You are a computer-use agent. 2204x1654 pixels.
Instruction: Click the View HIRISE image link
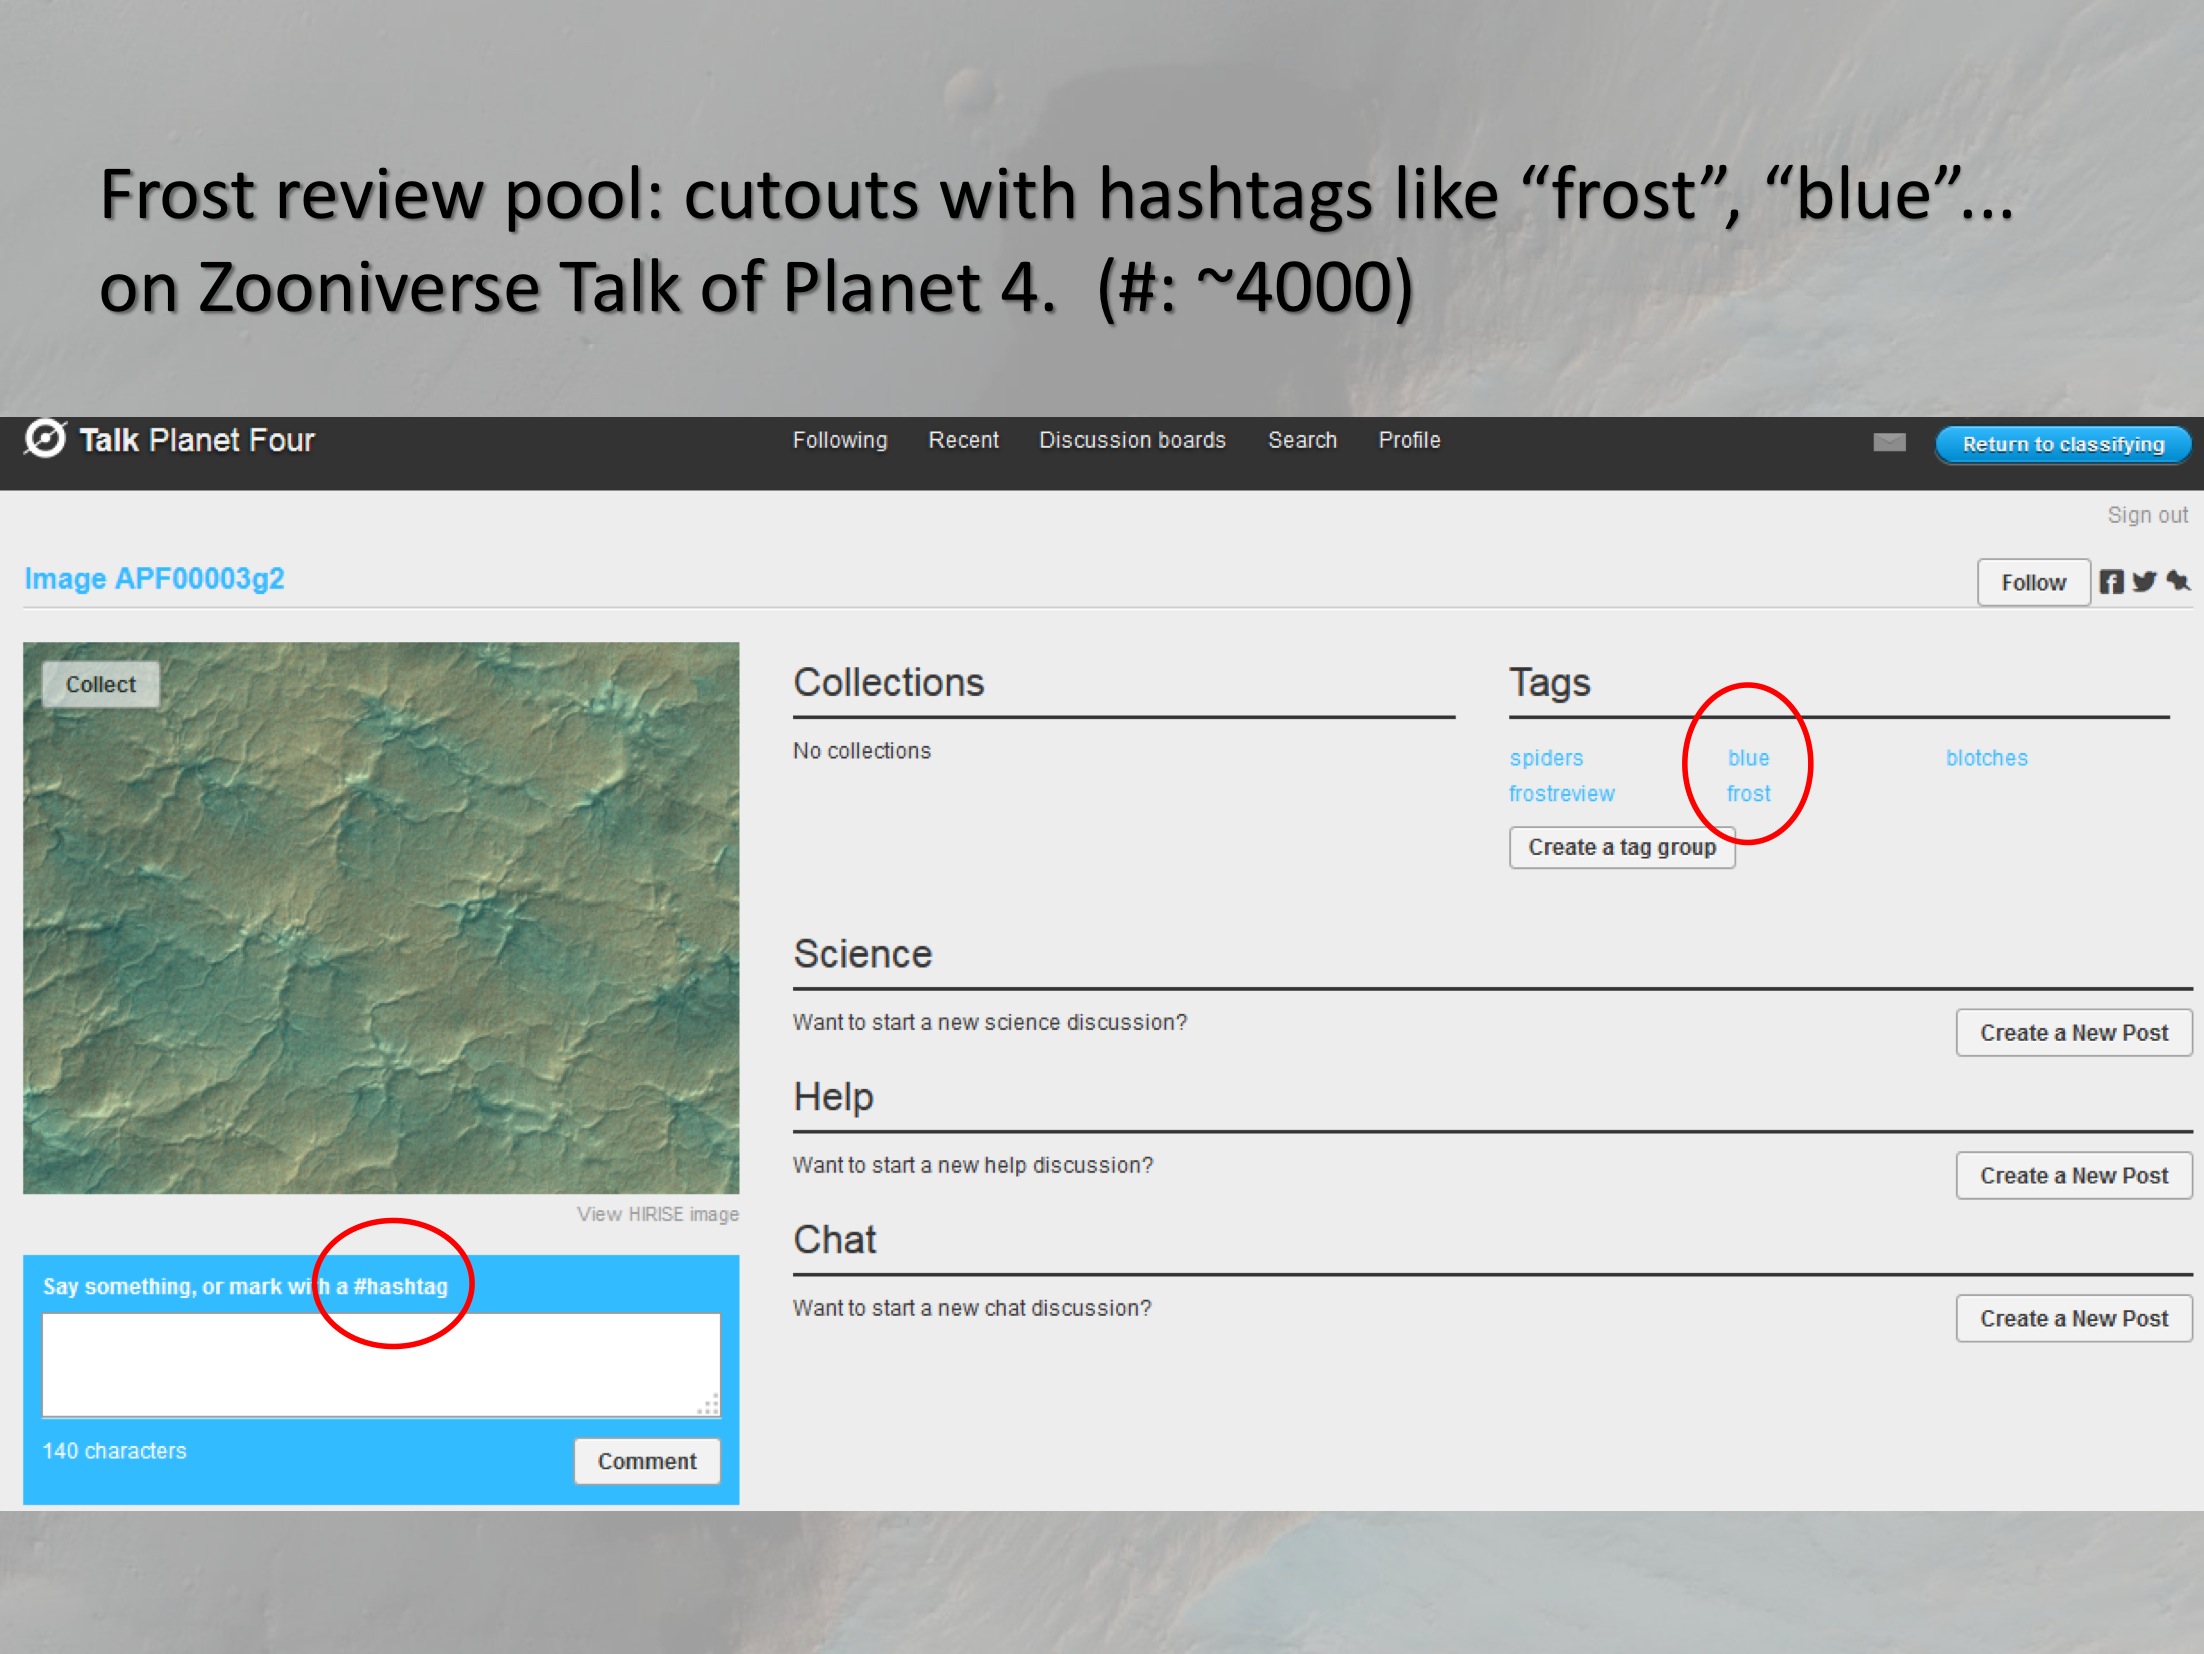(657, 1214)
